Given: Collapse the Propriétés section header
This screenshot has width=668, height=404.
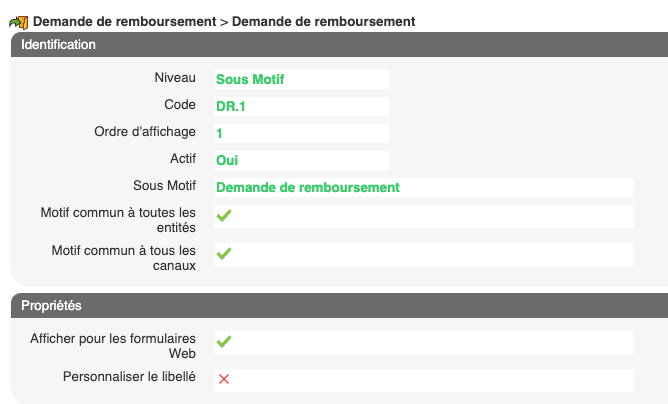Looking at the screenshot, I should tap(52, 305).
